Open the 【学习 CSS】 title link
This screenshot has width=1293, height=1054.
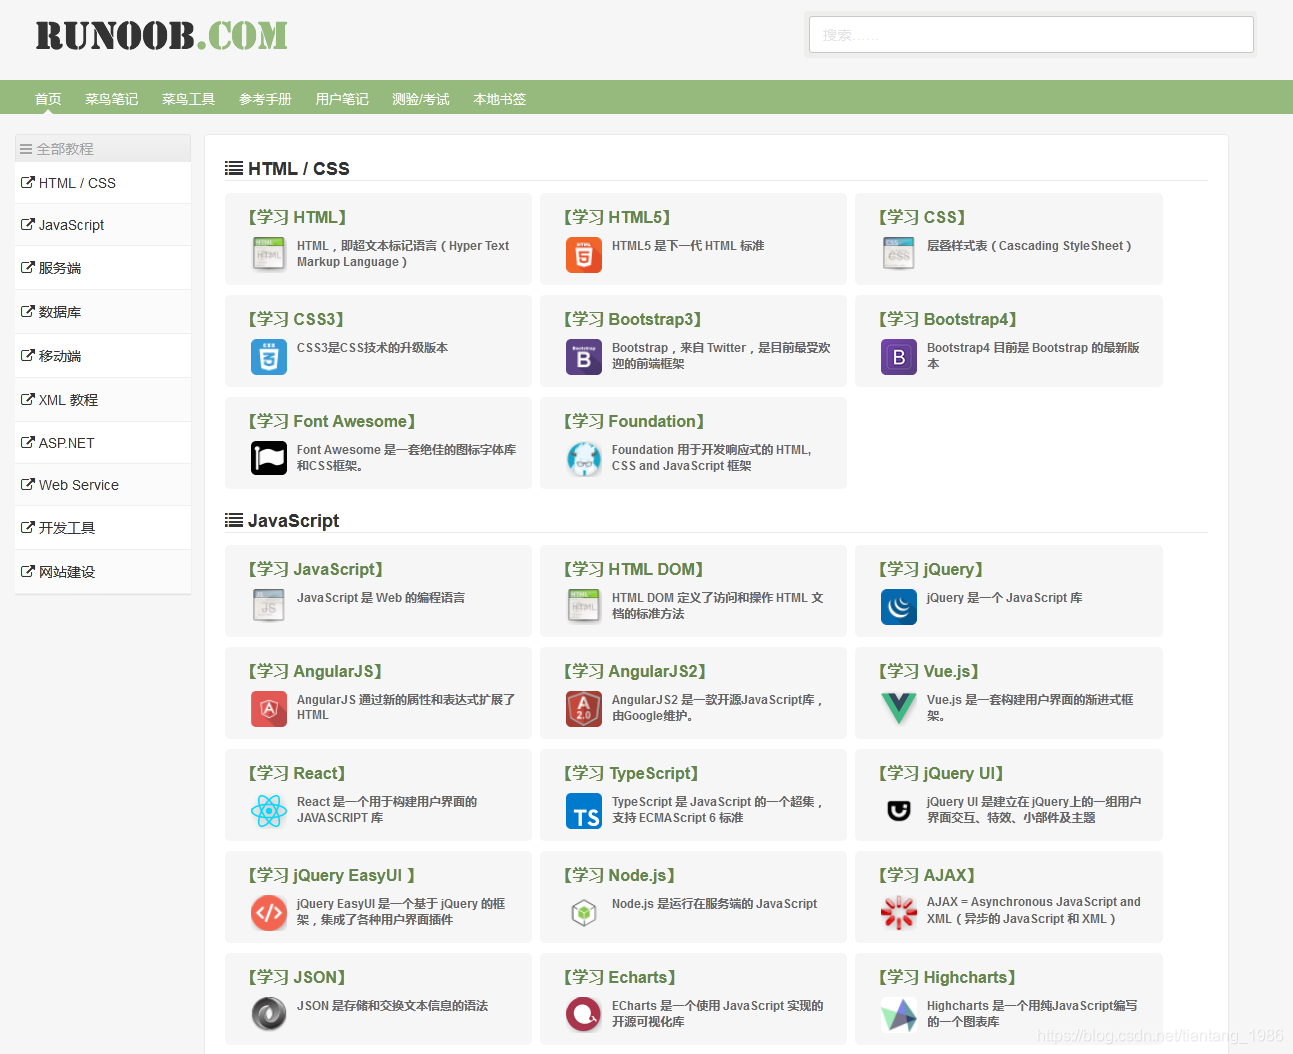(922, 217)
